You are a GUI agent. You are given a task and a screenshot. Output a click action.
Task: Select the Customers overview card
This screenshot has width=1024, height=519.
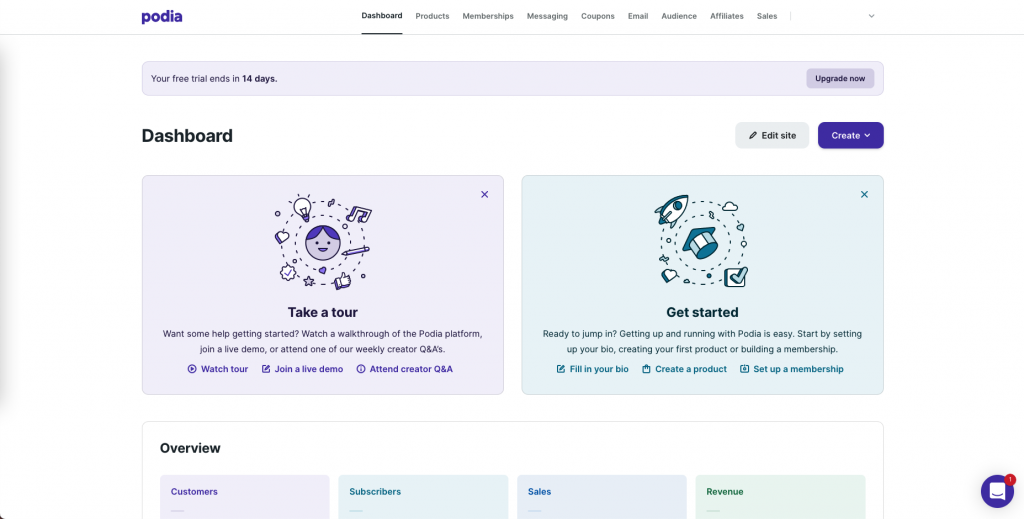coord(244,497)
